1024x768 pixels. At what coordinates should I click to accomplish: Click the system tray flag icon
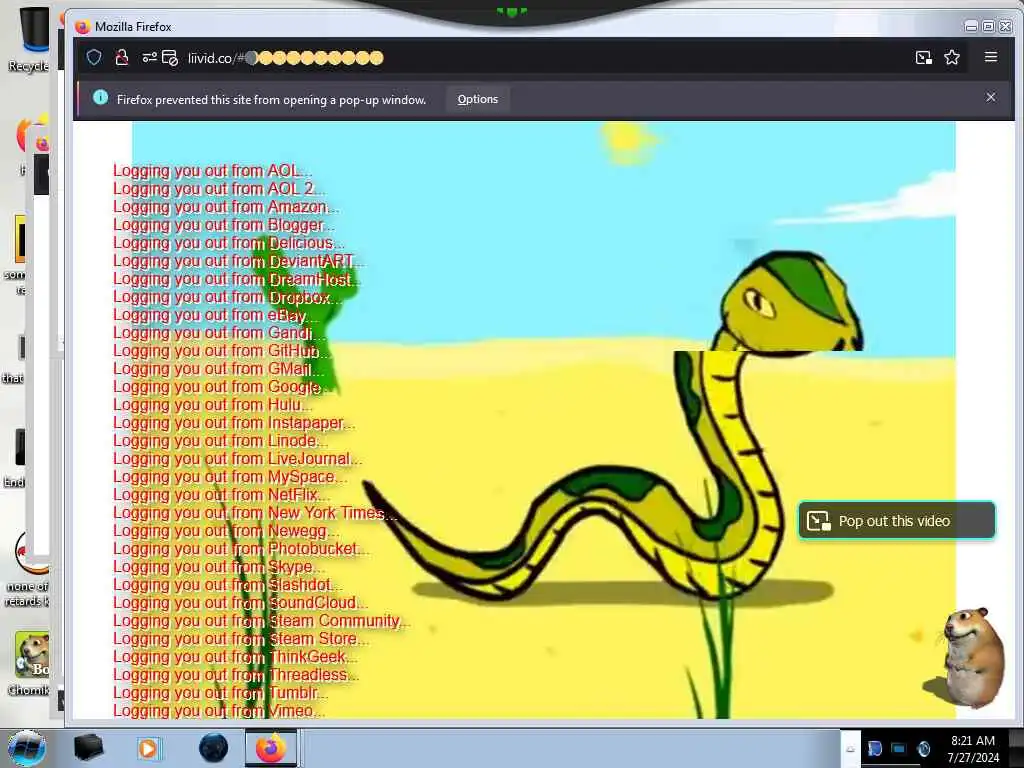[x=874, y=748]
